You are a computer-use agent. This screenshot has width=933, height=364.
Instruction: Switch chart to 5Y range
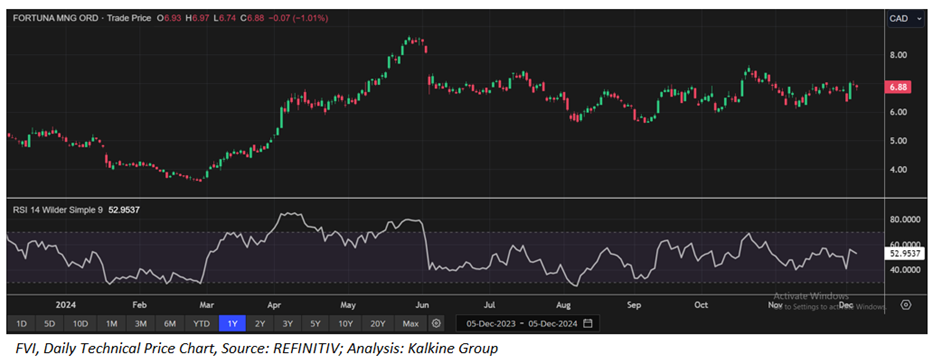coord(315,324)
